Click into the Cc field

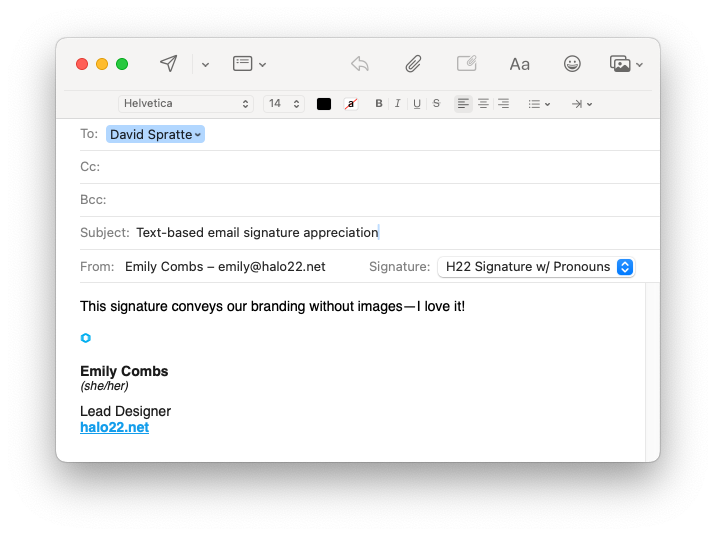[370, 167]
